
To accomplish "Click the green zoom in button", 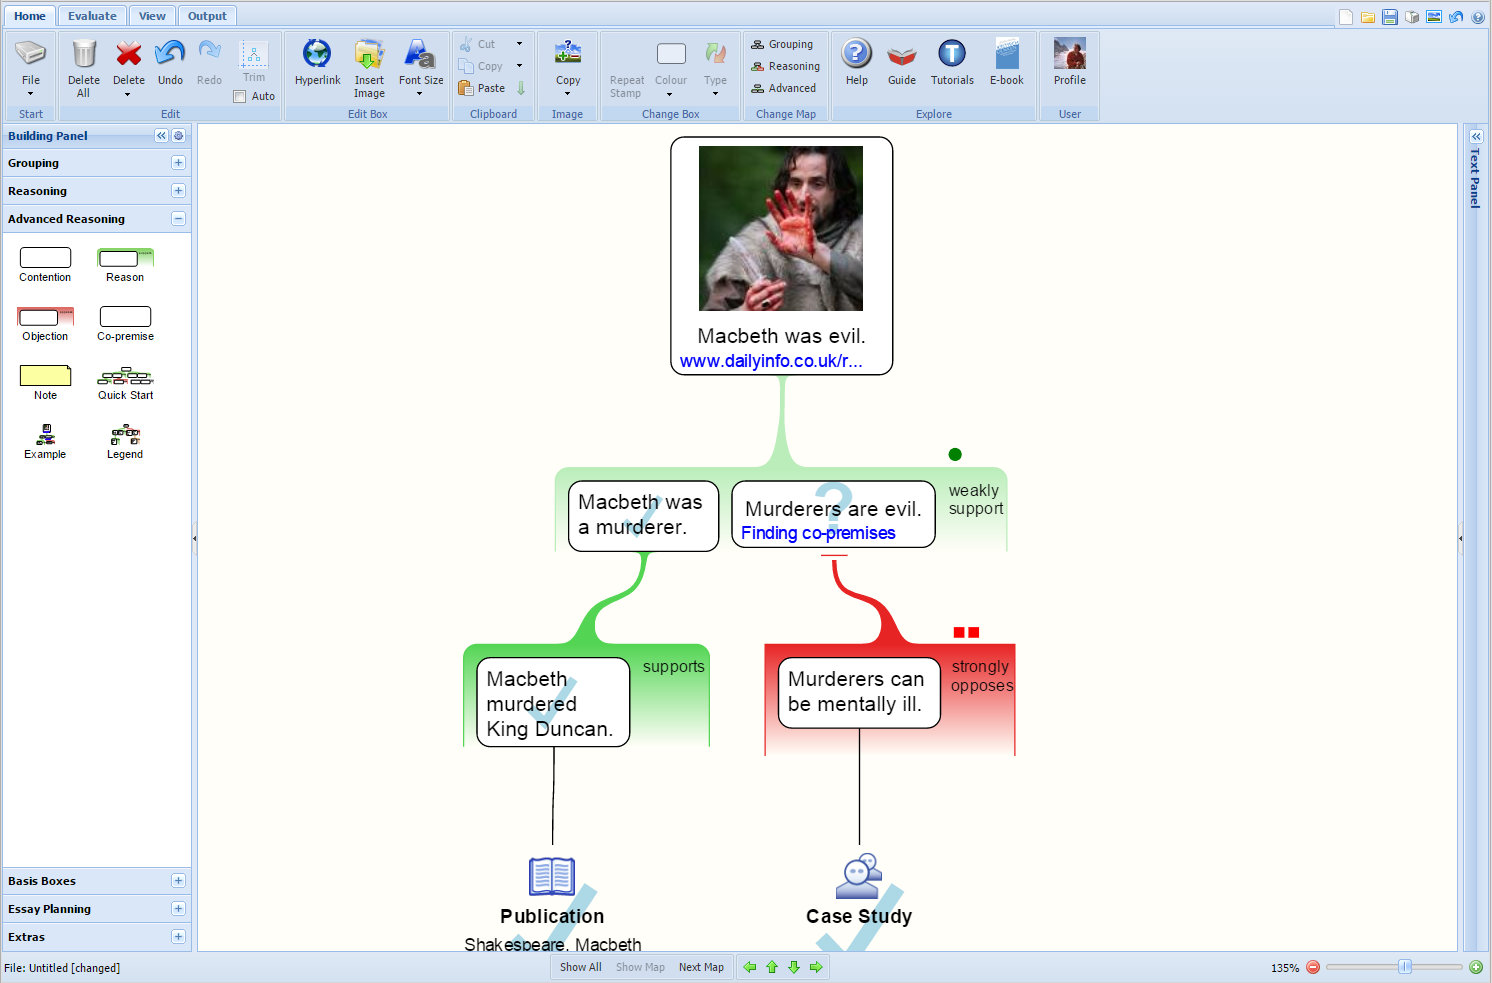I will click(x=1475, y=967).
